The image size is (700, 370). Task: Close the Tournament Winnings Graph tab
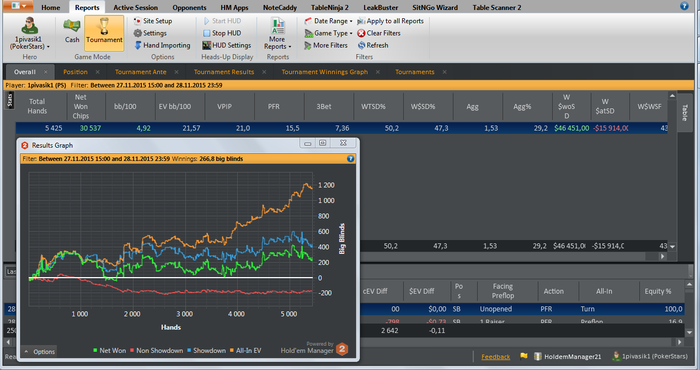coord(378,72)
